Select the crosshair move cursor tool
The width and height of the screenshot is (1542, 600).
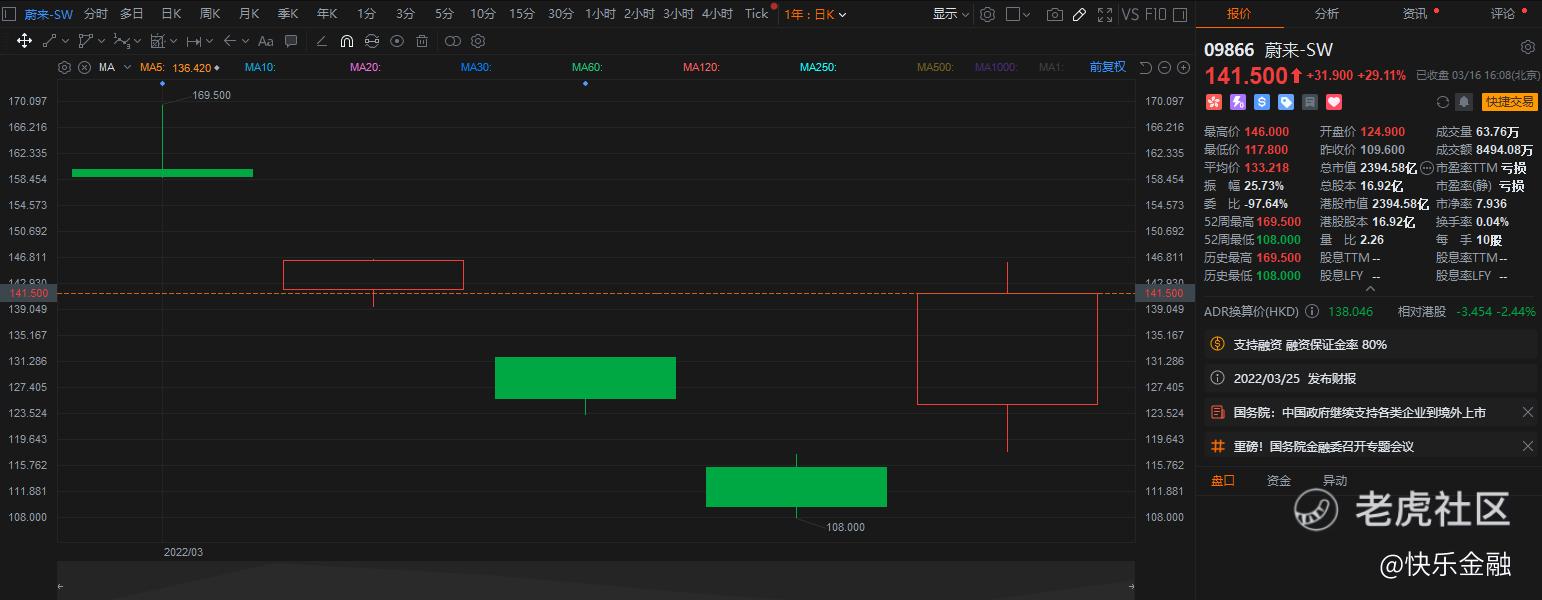point(25,41)
